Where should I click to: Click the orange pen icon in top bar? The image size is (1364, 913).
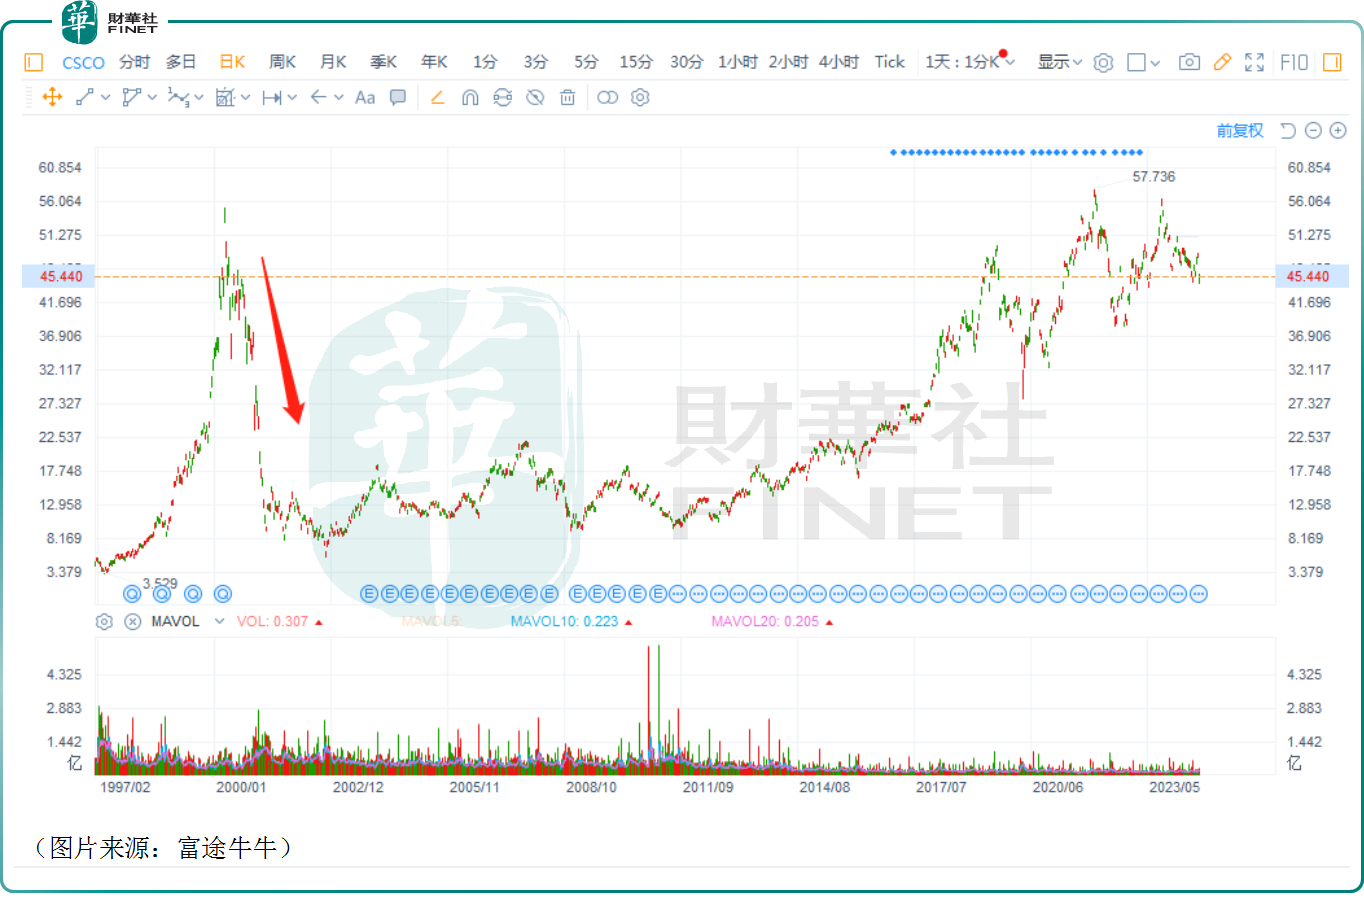pyautogui.click(x=1222, y=62)
